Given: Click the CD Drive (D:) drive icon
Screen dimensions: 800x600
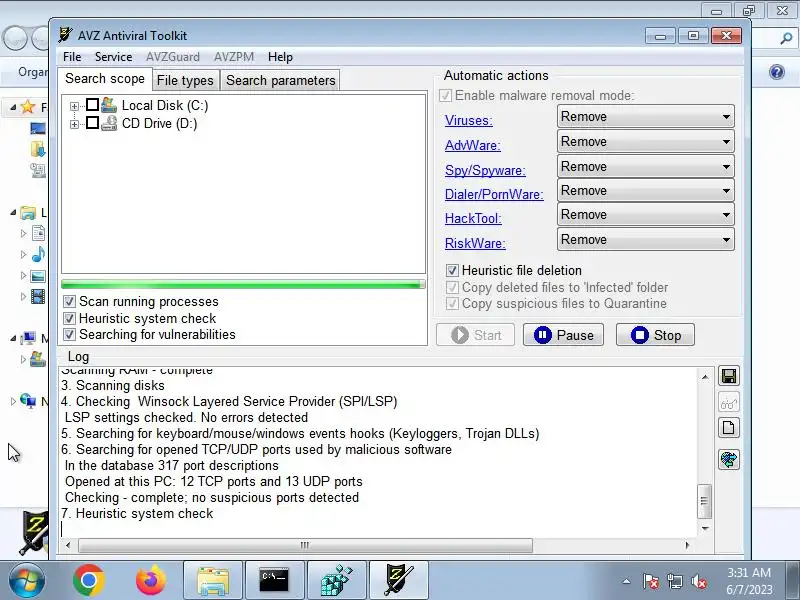Looking at the screenshot, I should 109,123.
